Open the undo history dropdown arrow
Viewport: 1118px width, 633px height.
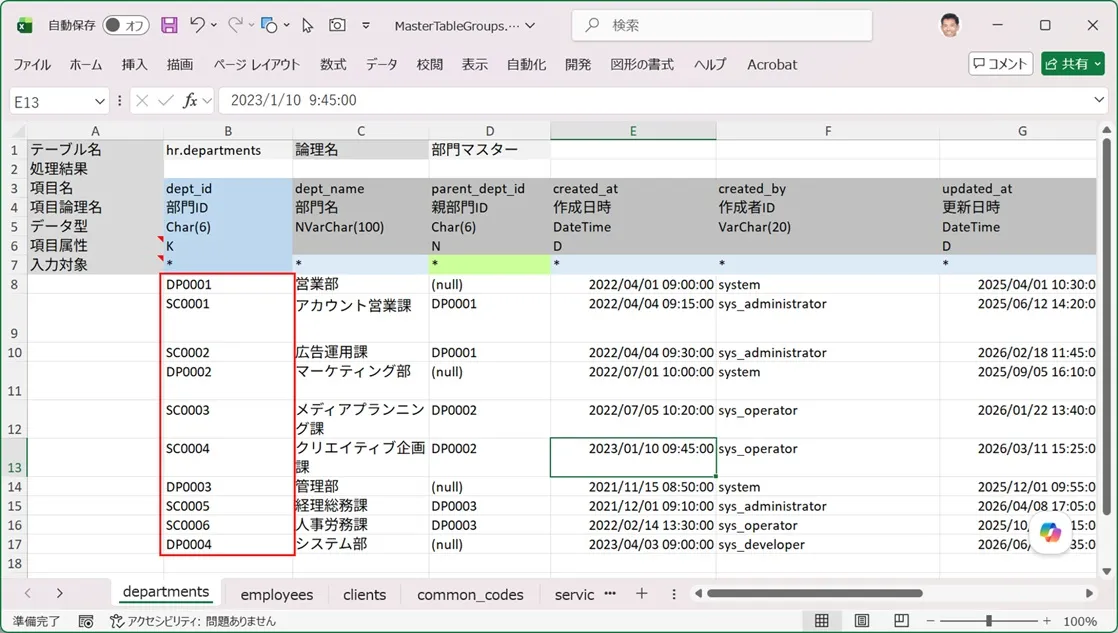click(x=214, y=25)
